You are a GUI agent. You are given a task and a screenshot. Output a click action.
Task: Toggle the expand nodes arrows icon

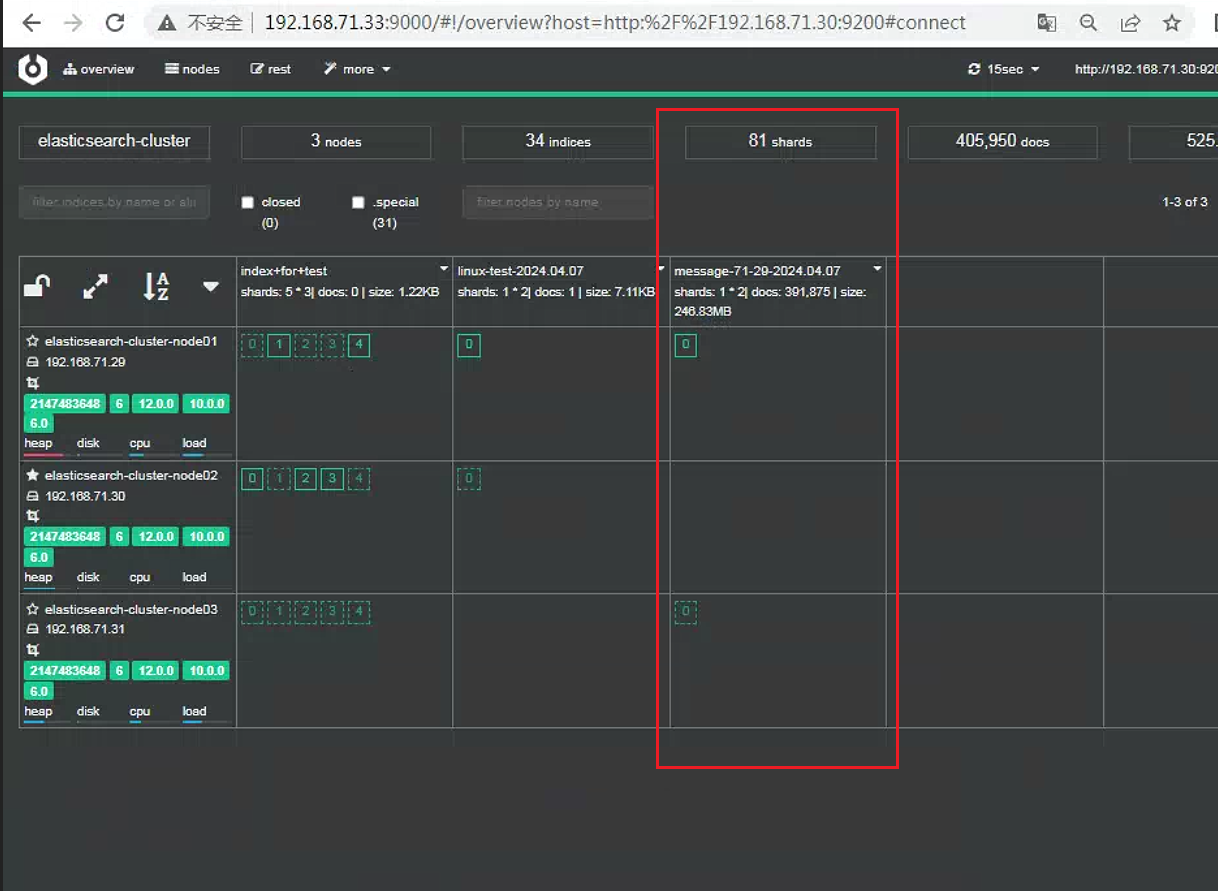(95, 287)
